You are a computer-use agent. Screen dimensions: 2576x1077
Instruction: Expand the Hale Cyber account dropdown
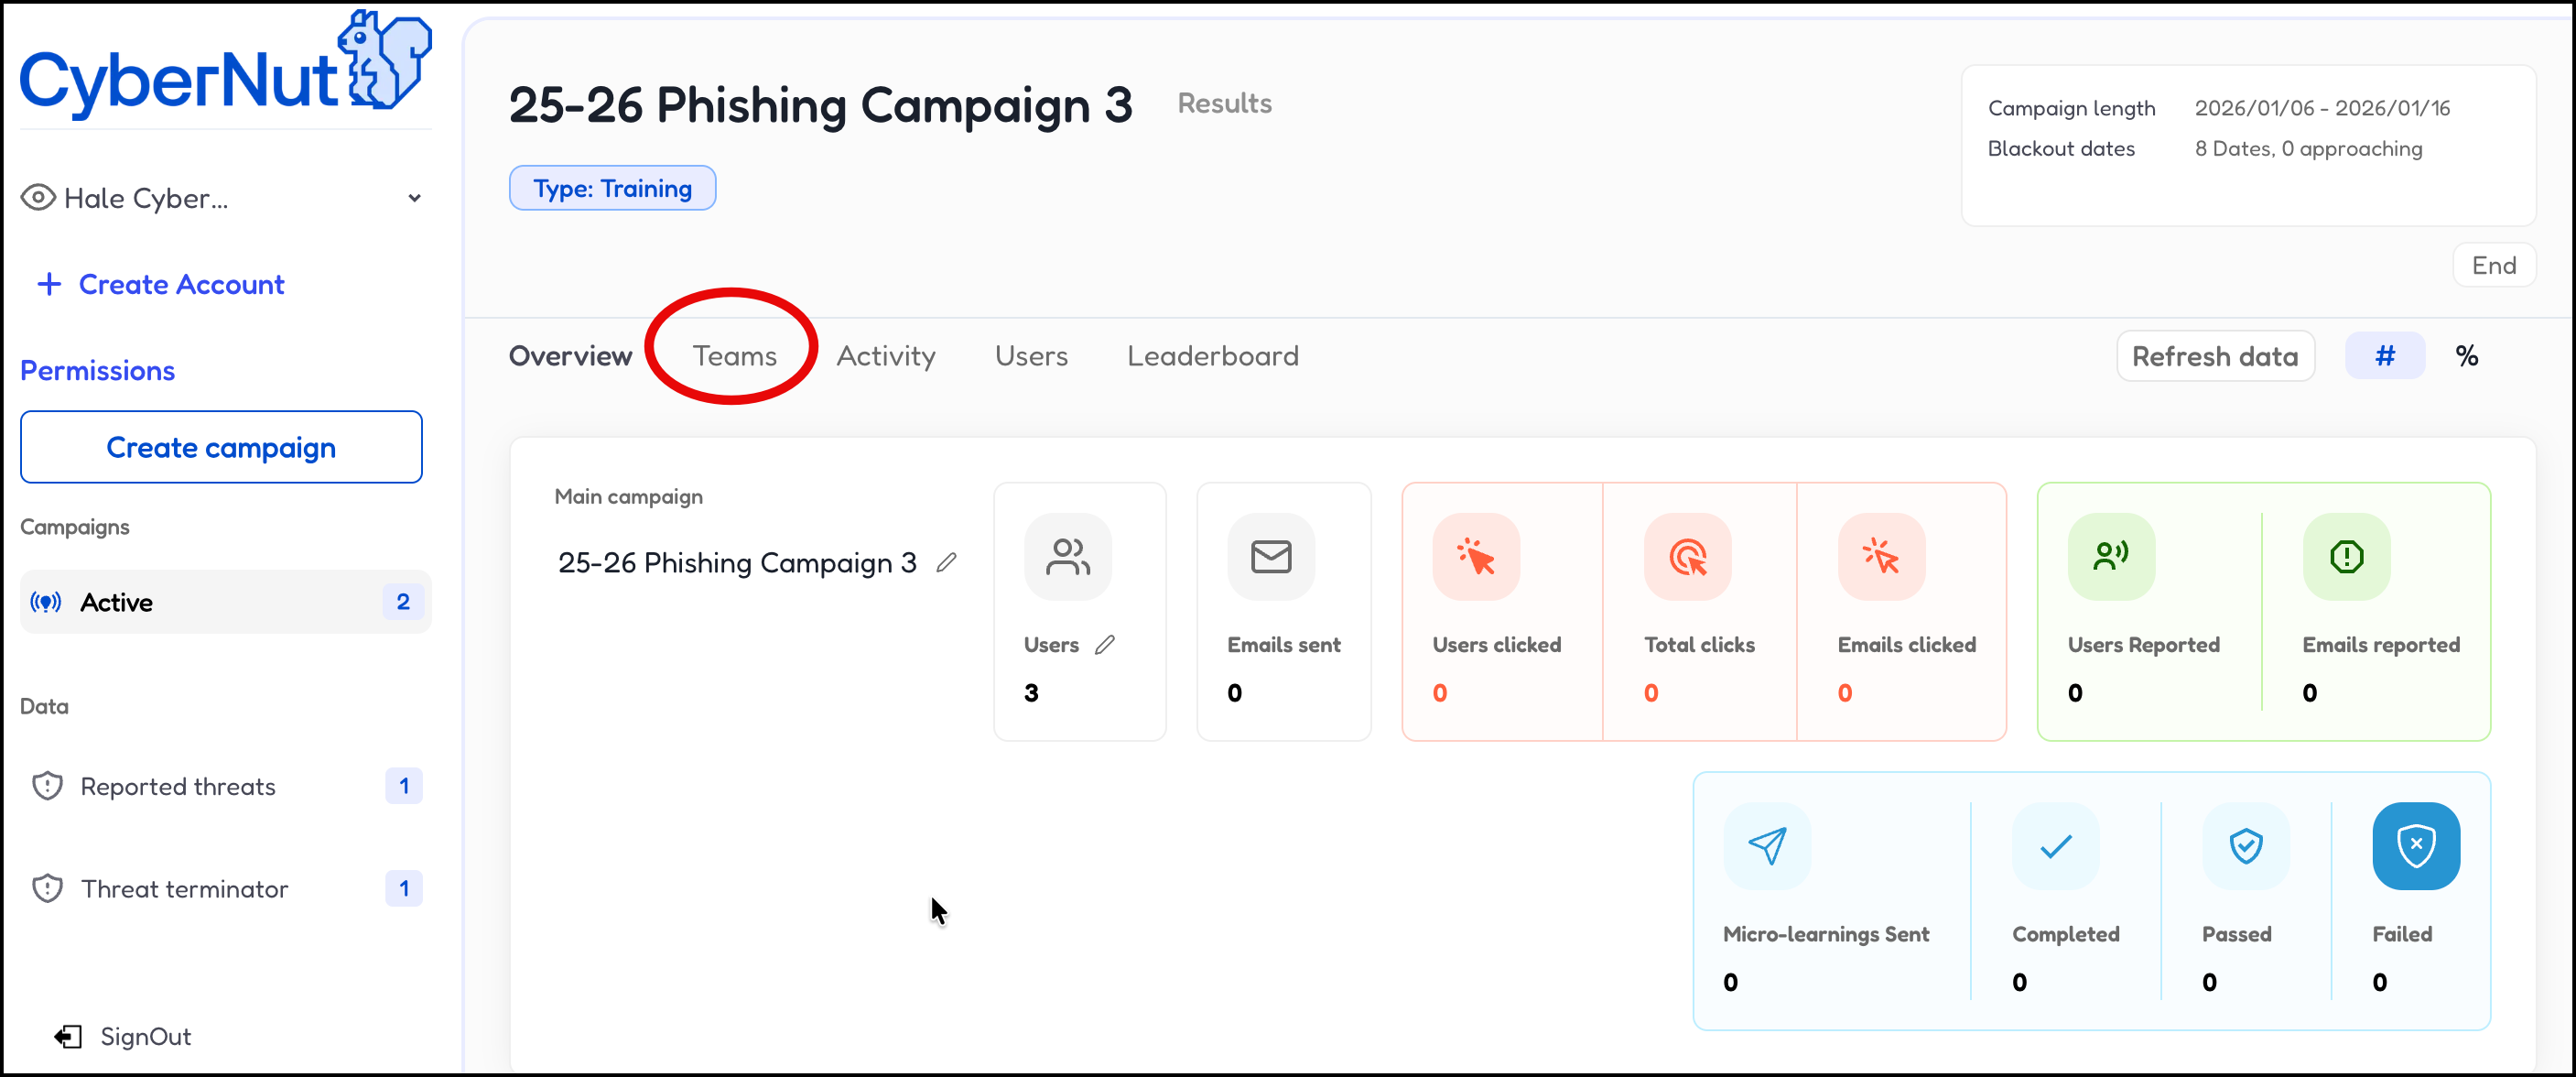tap(414, 198)
